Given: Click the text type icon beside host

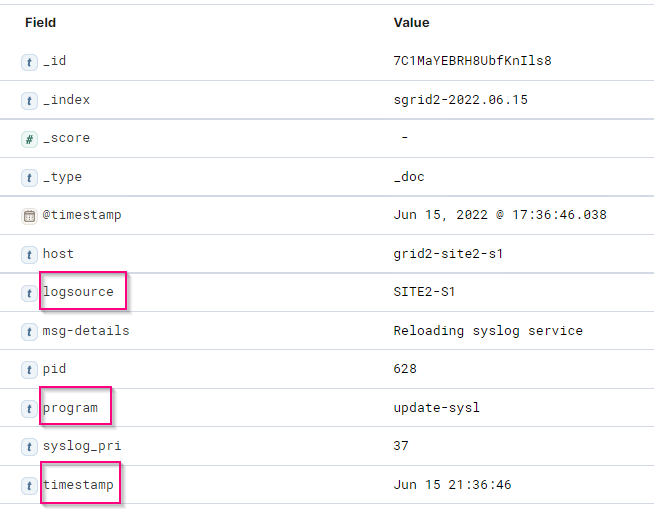Looking at the screenshot, I should (x=29, y=254).
